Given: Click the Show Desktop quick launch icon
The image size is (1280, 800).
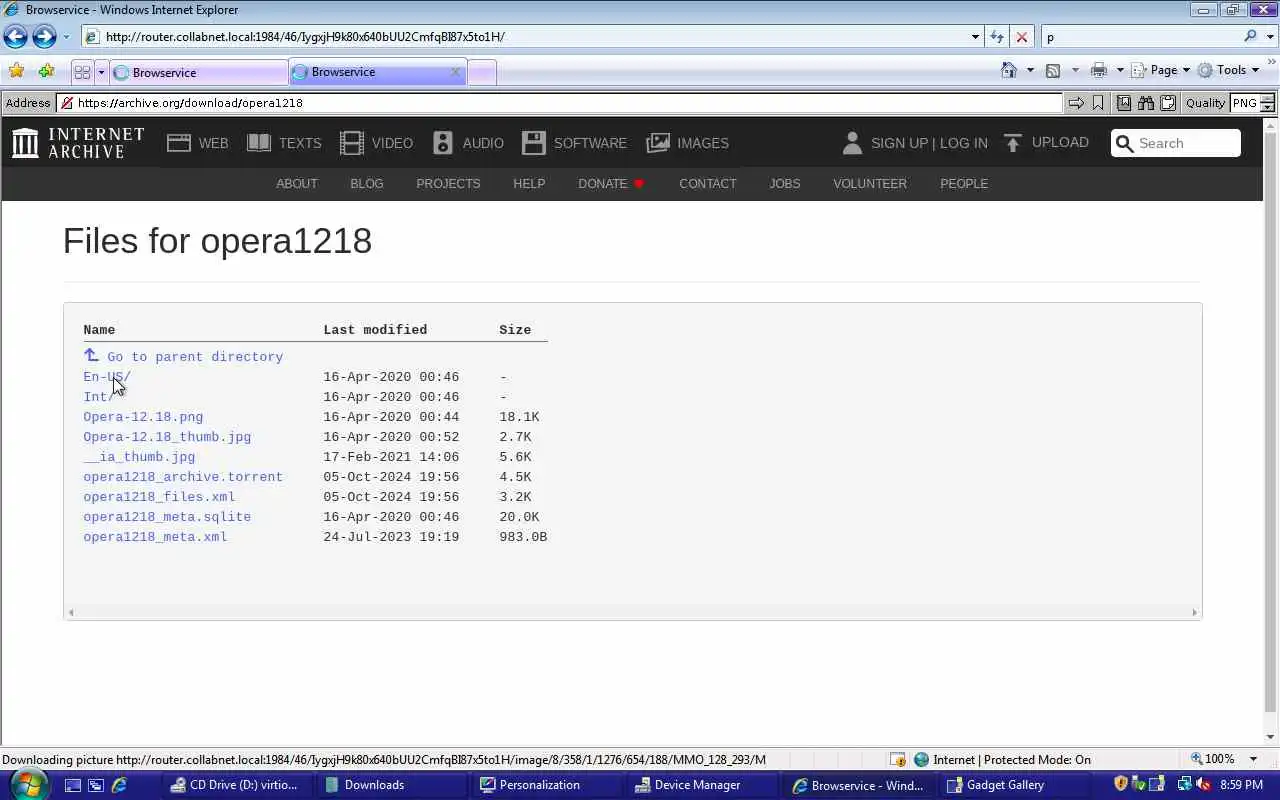Looking at the screenshot, I should [x=72, y=785].
